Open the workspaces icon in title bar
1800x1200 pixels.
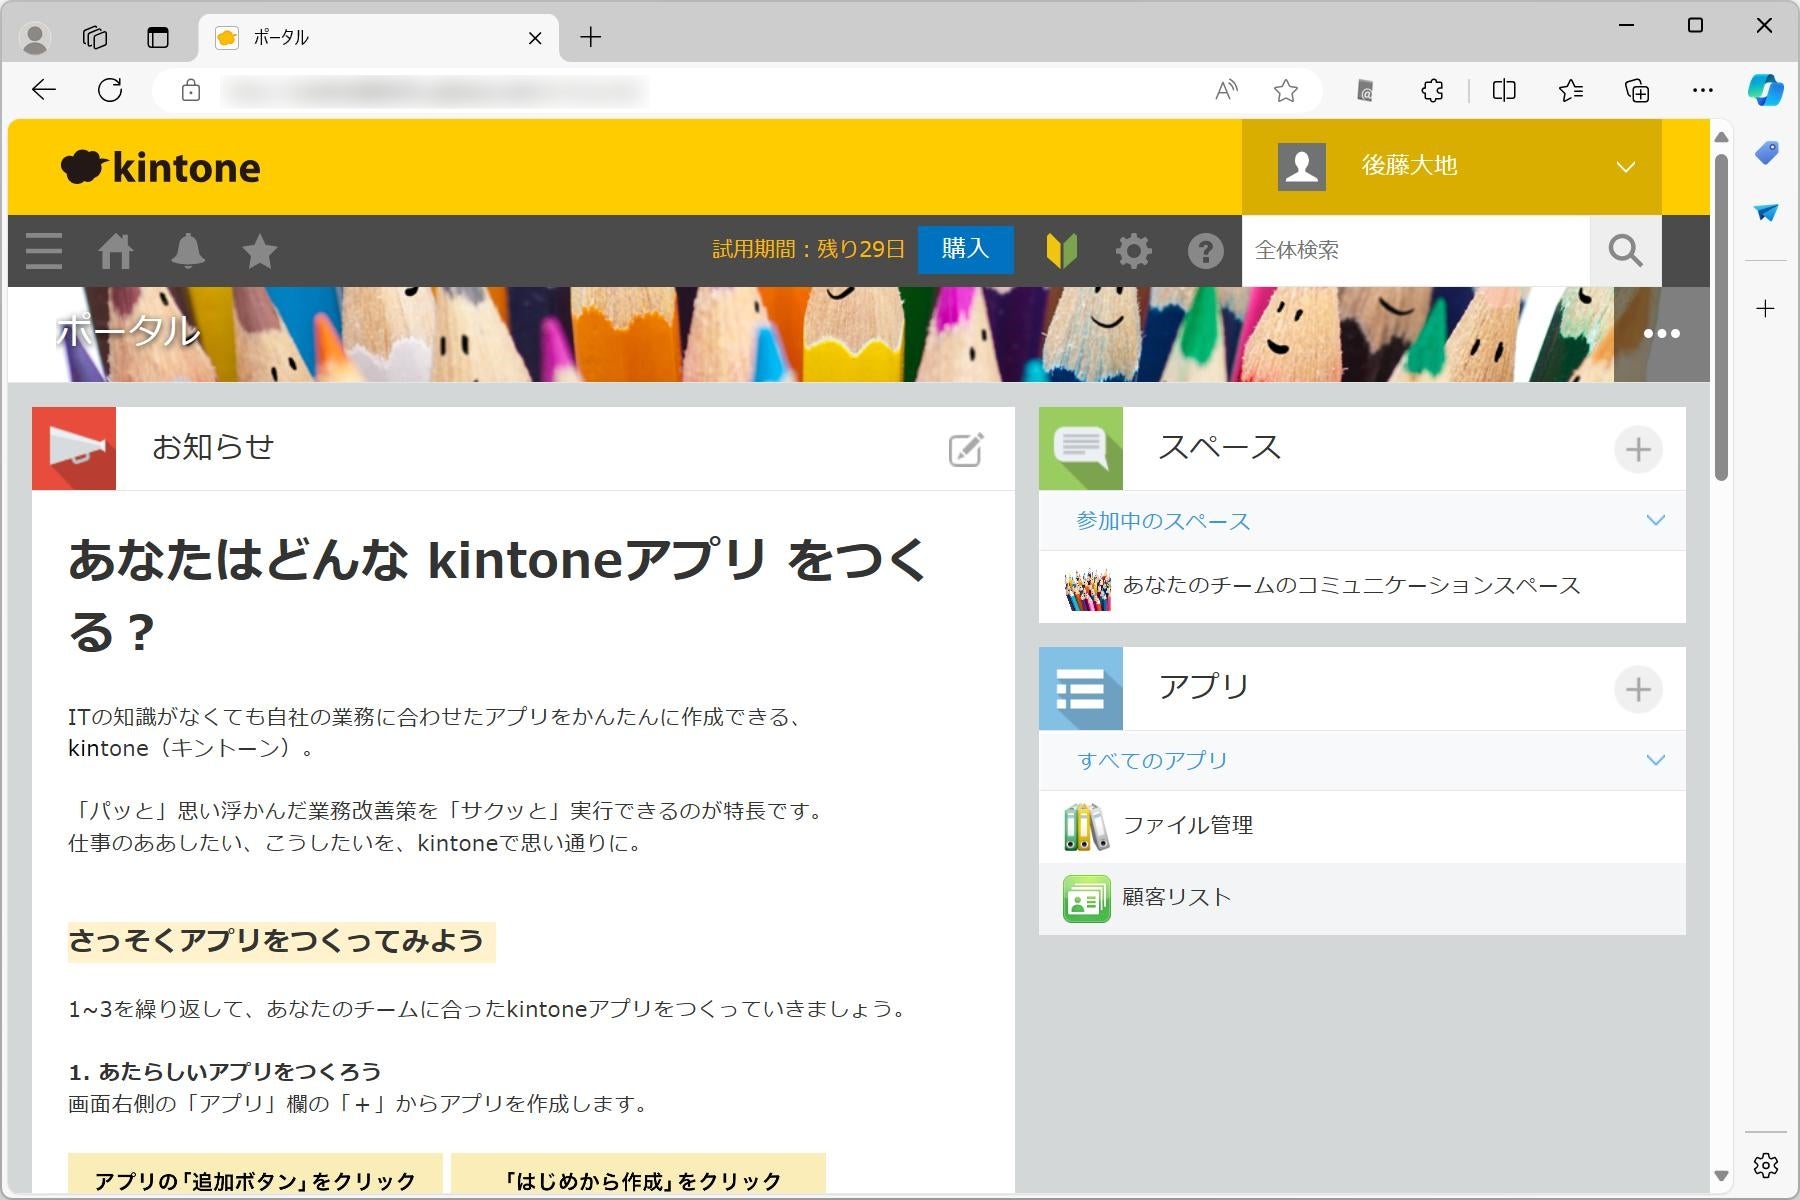(95, 38)
